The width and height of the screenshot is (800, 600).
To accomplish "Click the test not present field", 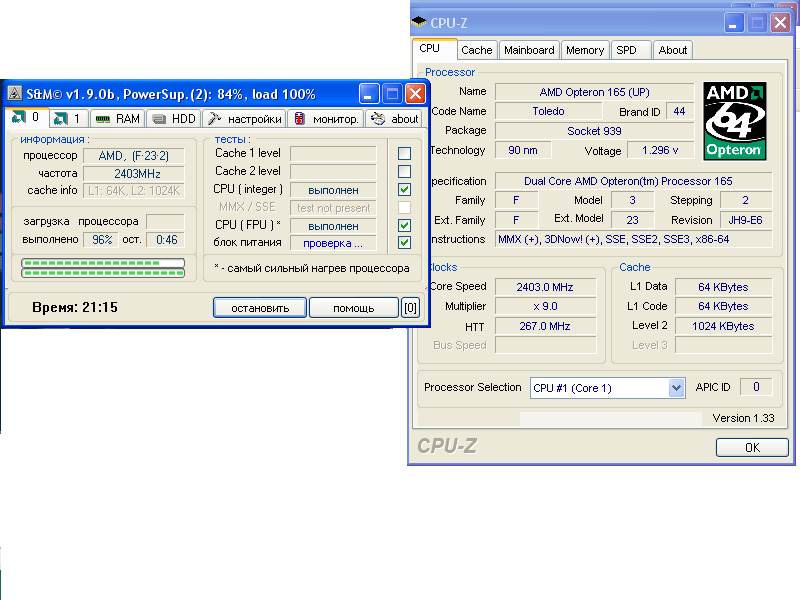I will pyautogui.click(x=333, y=208).
